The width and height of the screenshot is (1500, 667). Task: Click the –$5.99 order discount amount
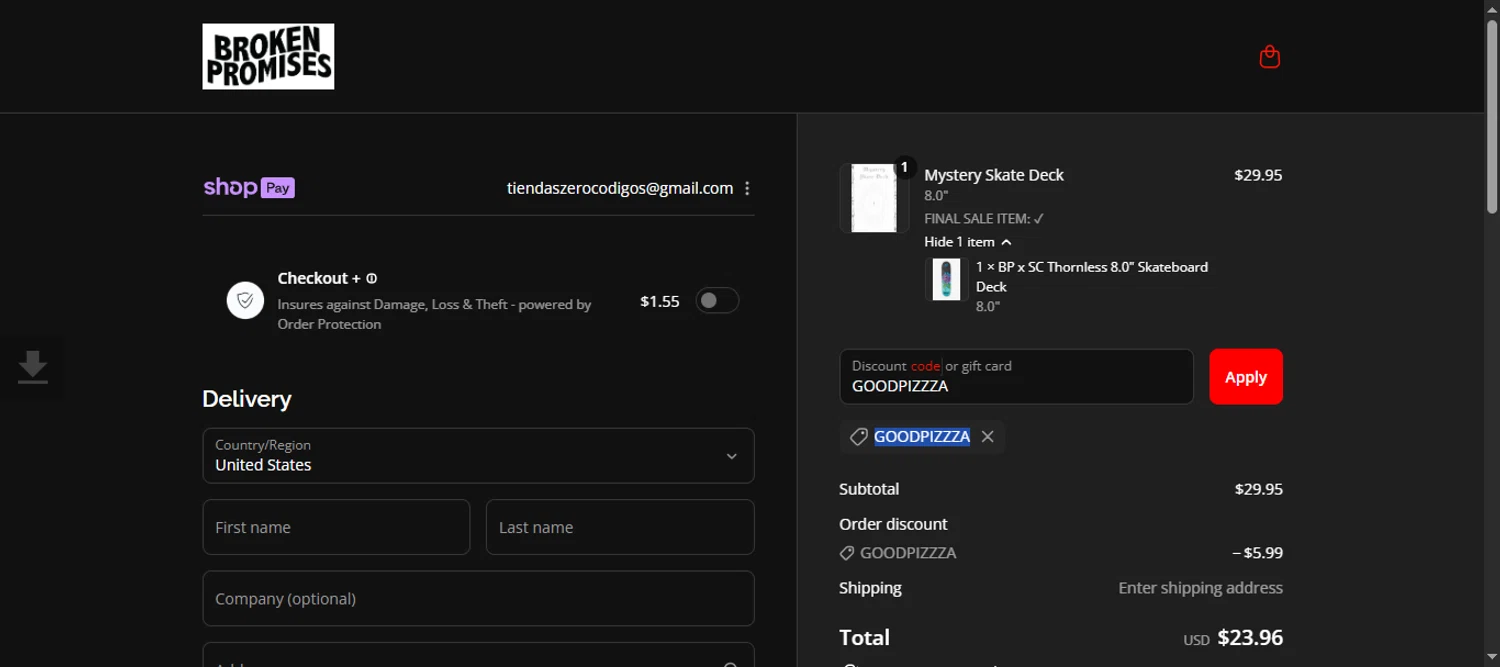pyautogui.click(x=1257, y=553)
